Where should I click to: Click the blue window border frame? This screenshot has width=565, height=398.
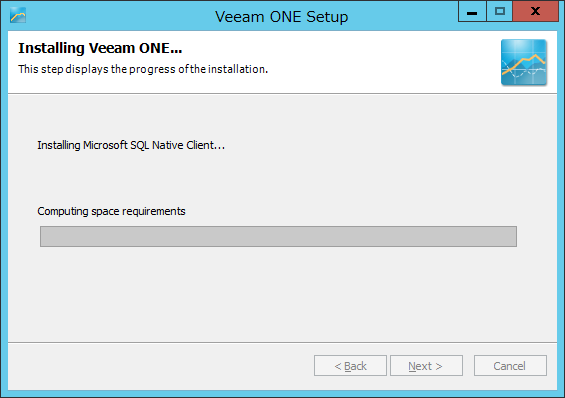click(4, 216)
